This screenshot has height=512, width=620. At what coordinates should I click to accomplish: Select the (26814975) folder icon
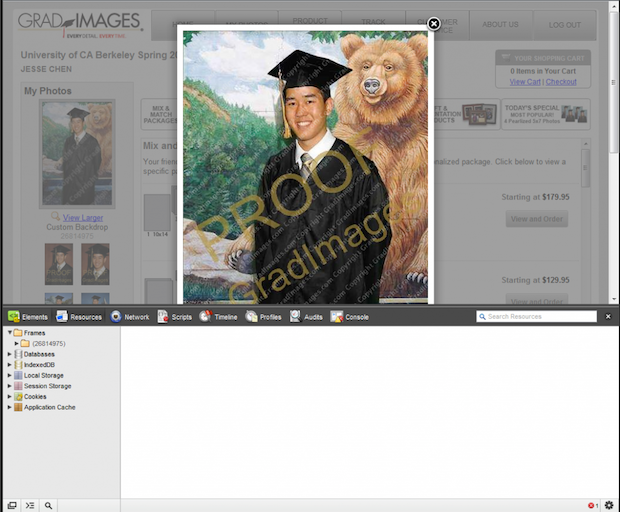click(x=25, y=343)
